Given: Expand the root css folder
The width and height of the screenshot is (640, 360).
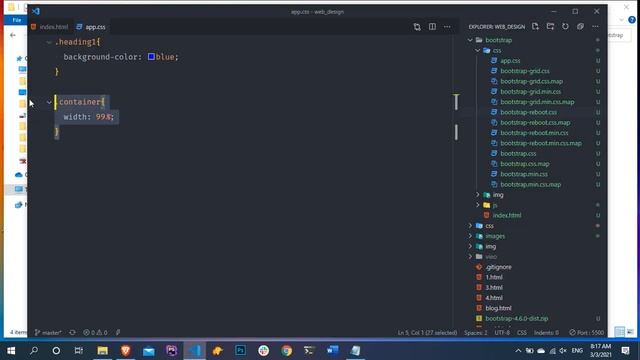Looking at the screenshot, I should pyautogui.click(x=470, y=226).
